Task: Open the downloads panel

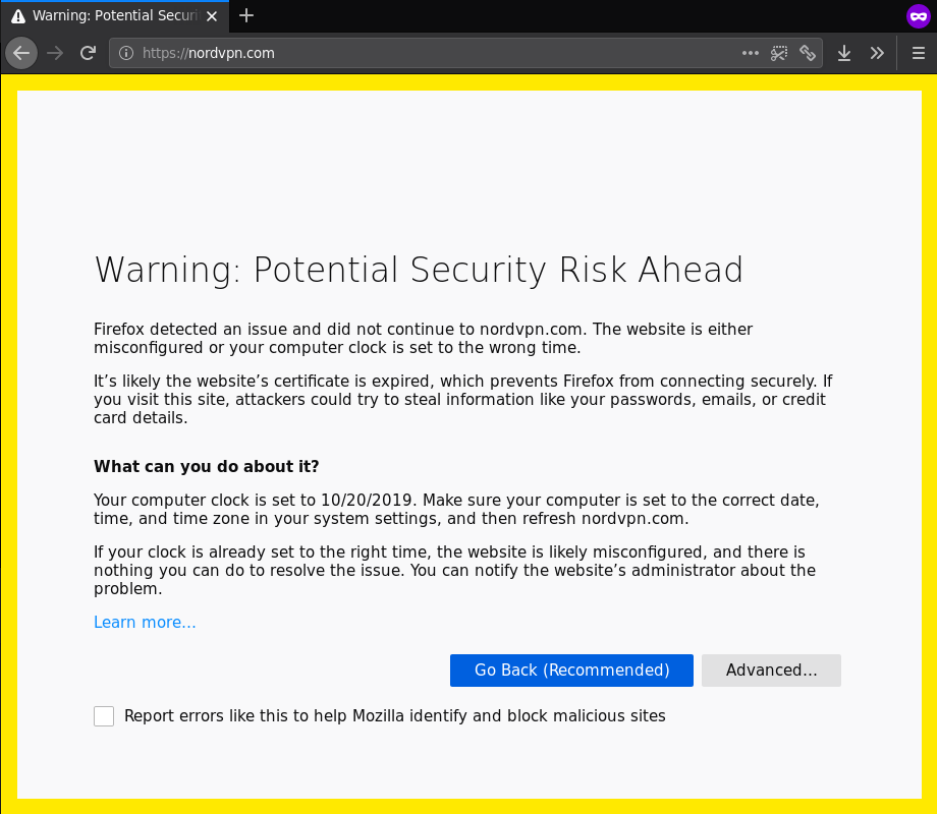Action: 844,53
